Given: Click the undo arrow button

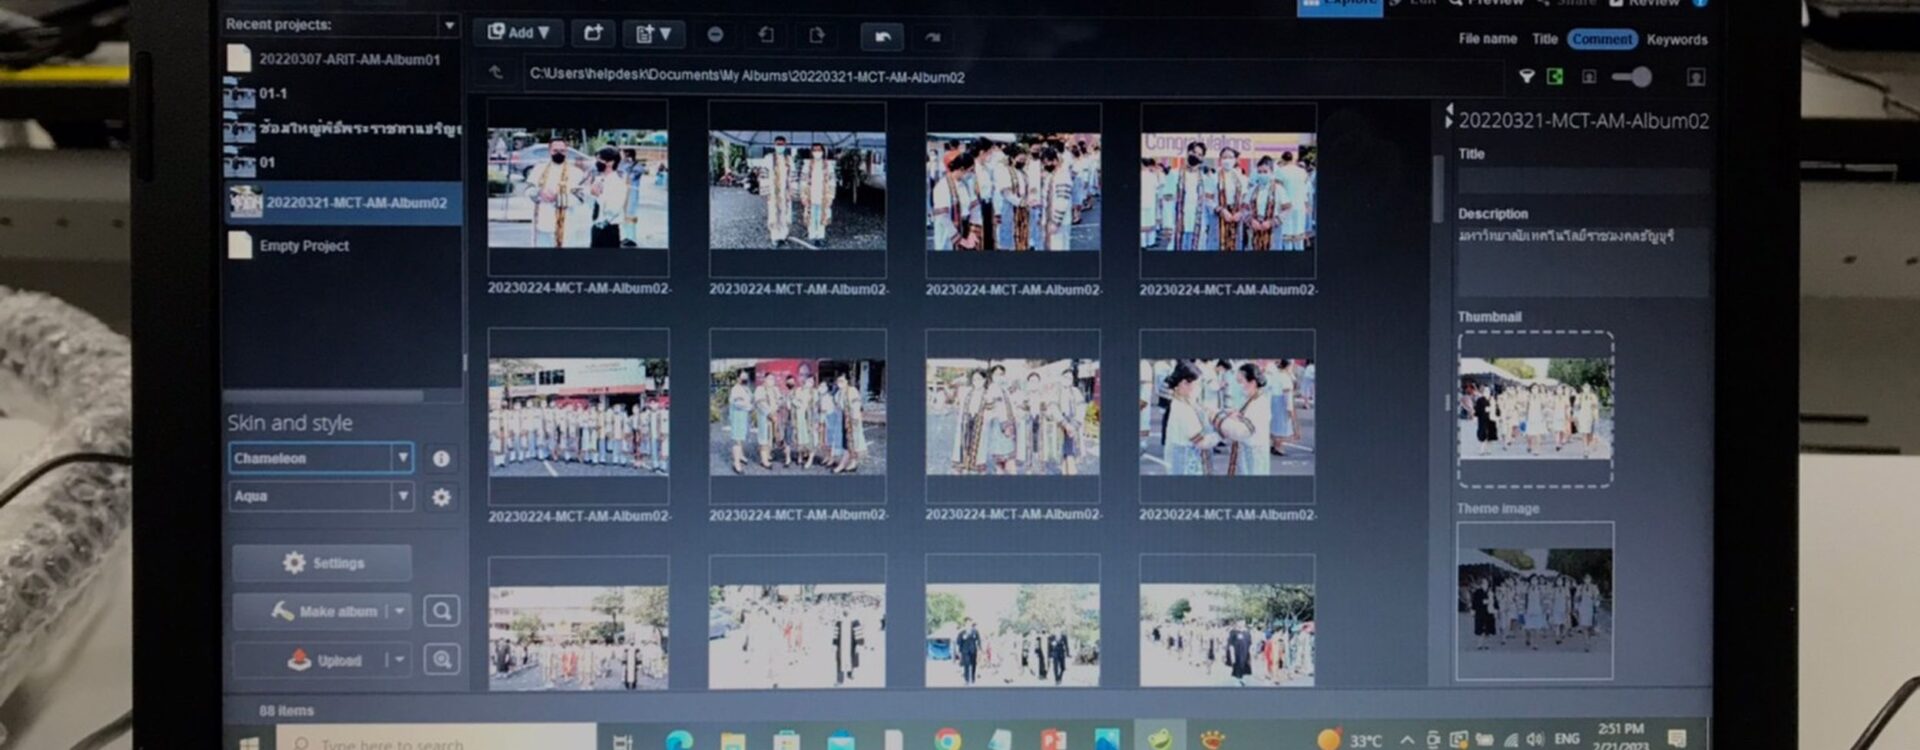Looking at the screenshot, I should pos(882,37).
